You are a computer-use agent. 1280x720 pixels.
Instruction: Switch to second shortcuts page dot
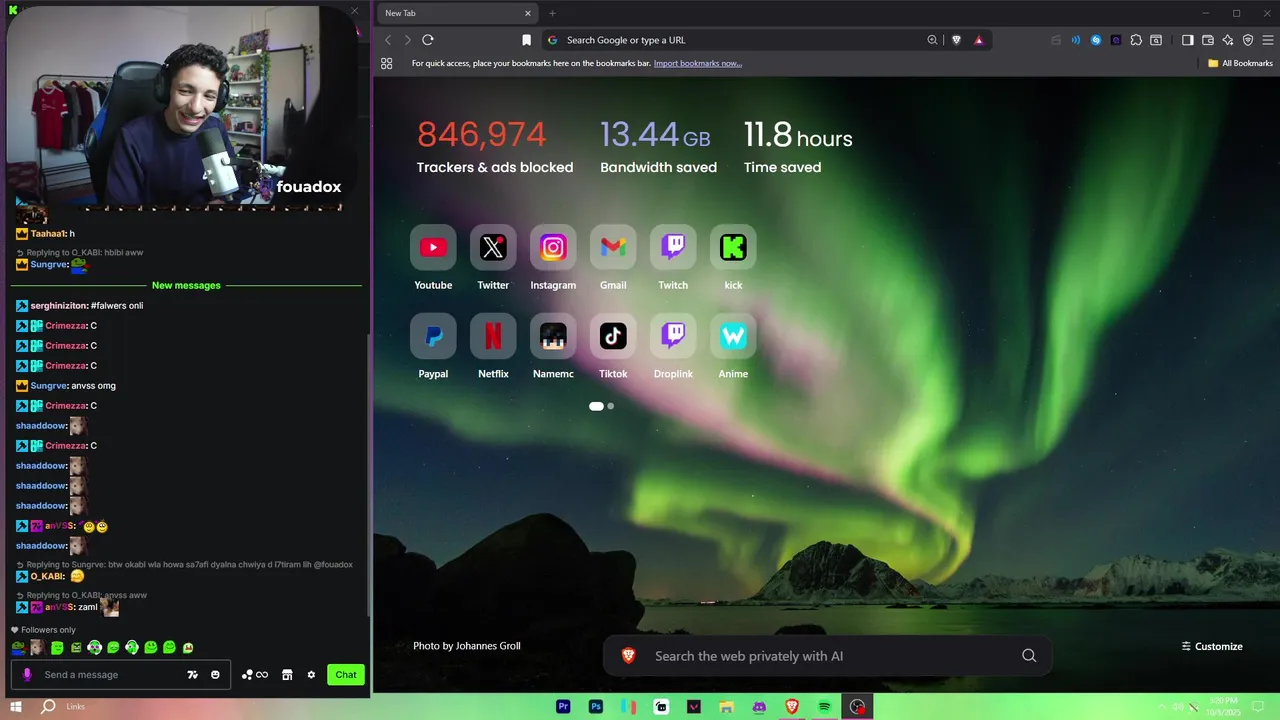[x=611, y=406]
